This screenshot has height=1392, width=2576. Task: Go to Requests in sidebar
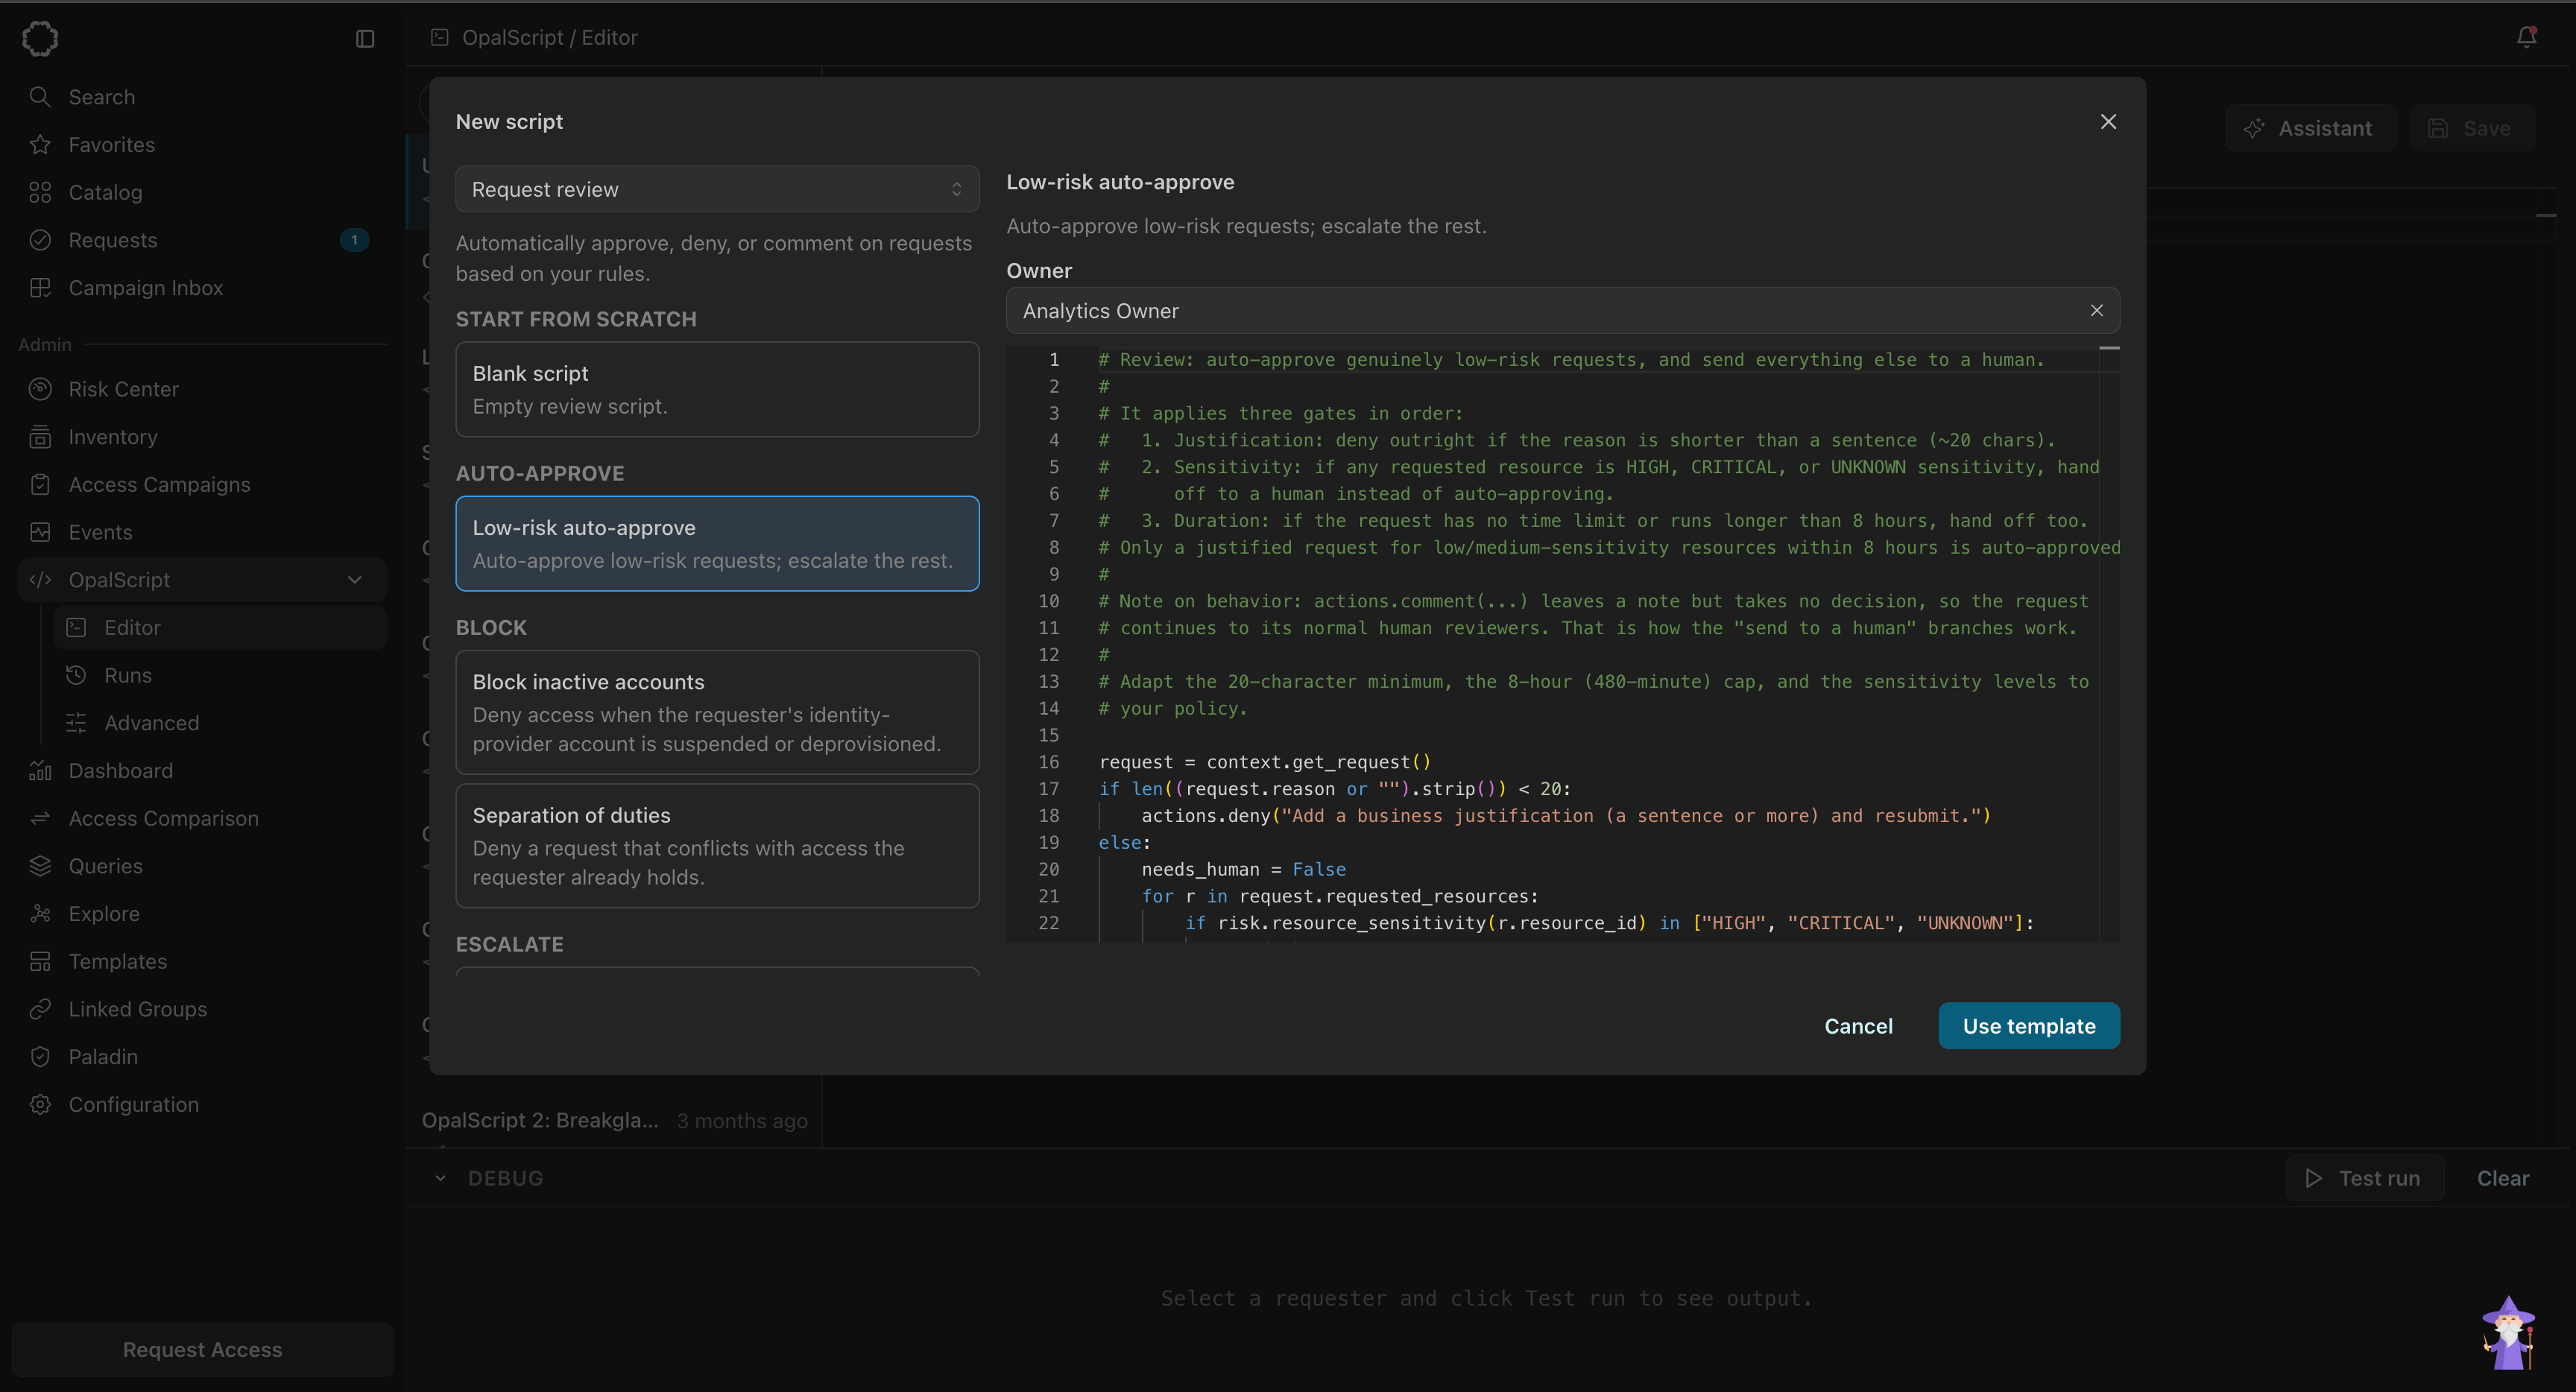(202, 240)
